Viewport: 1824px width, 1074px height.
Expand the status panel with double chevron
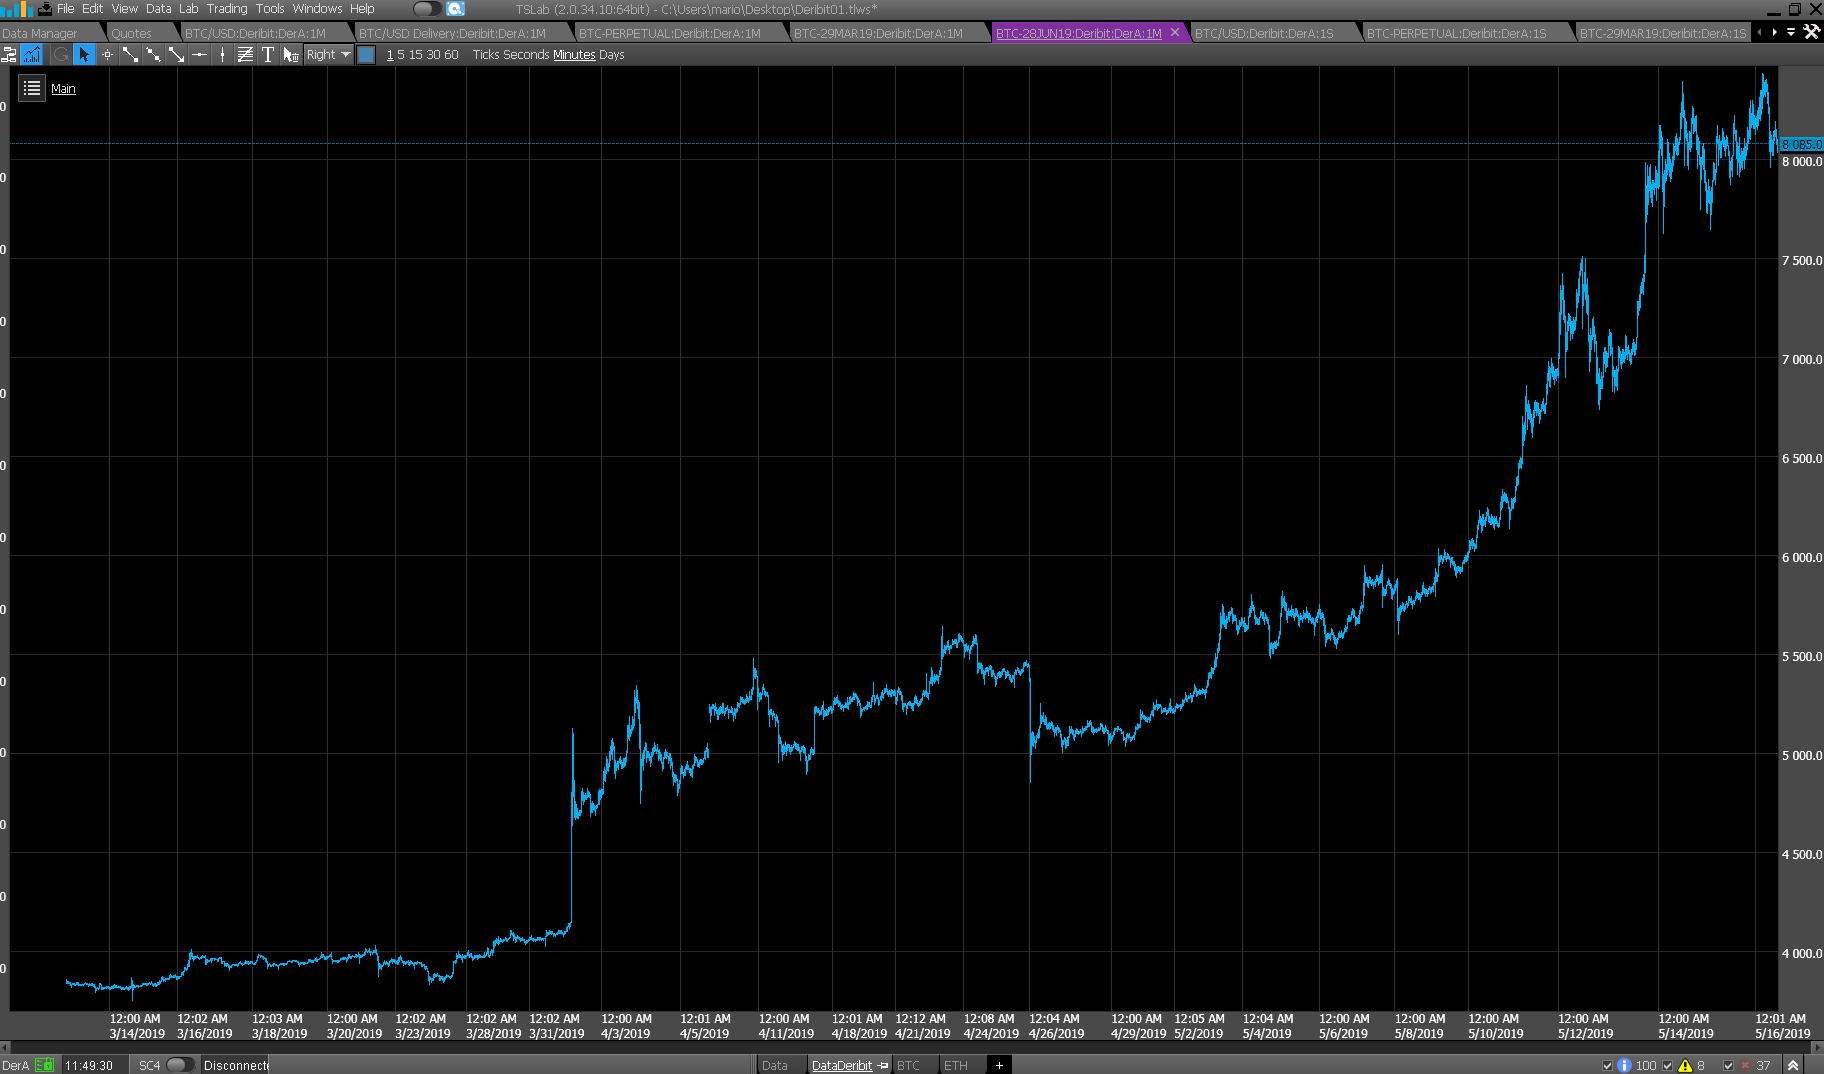(1793, 1065)
